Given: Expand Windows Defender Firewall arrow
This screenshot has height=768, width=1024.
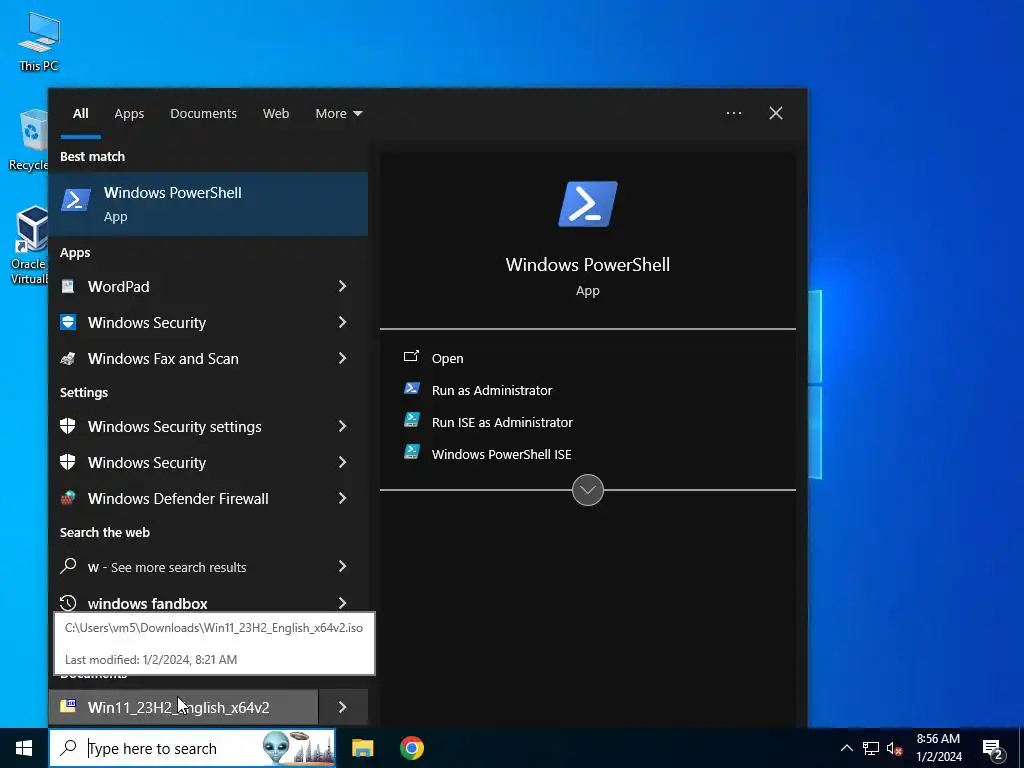Looking at the screenshot, I should coord(342,498).
